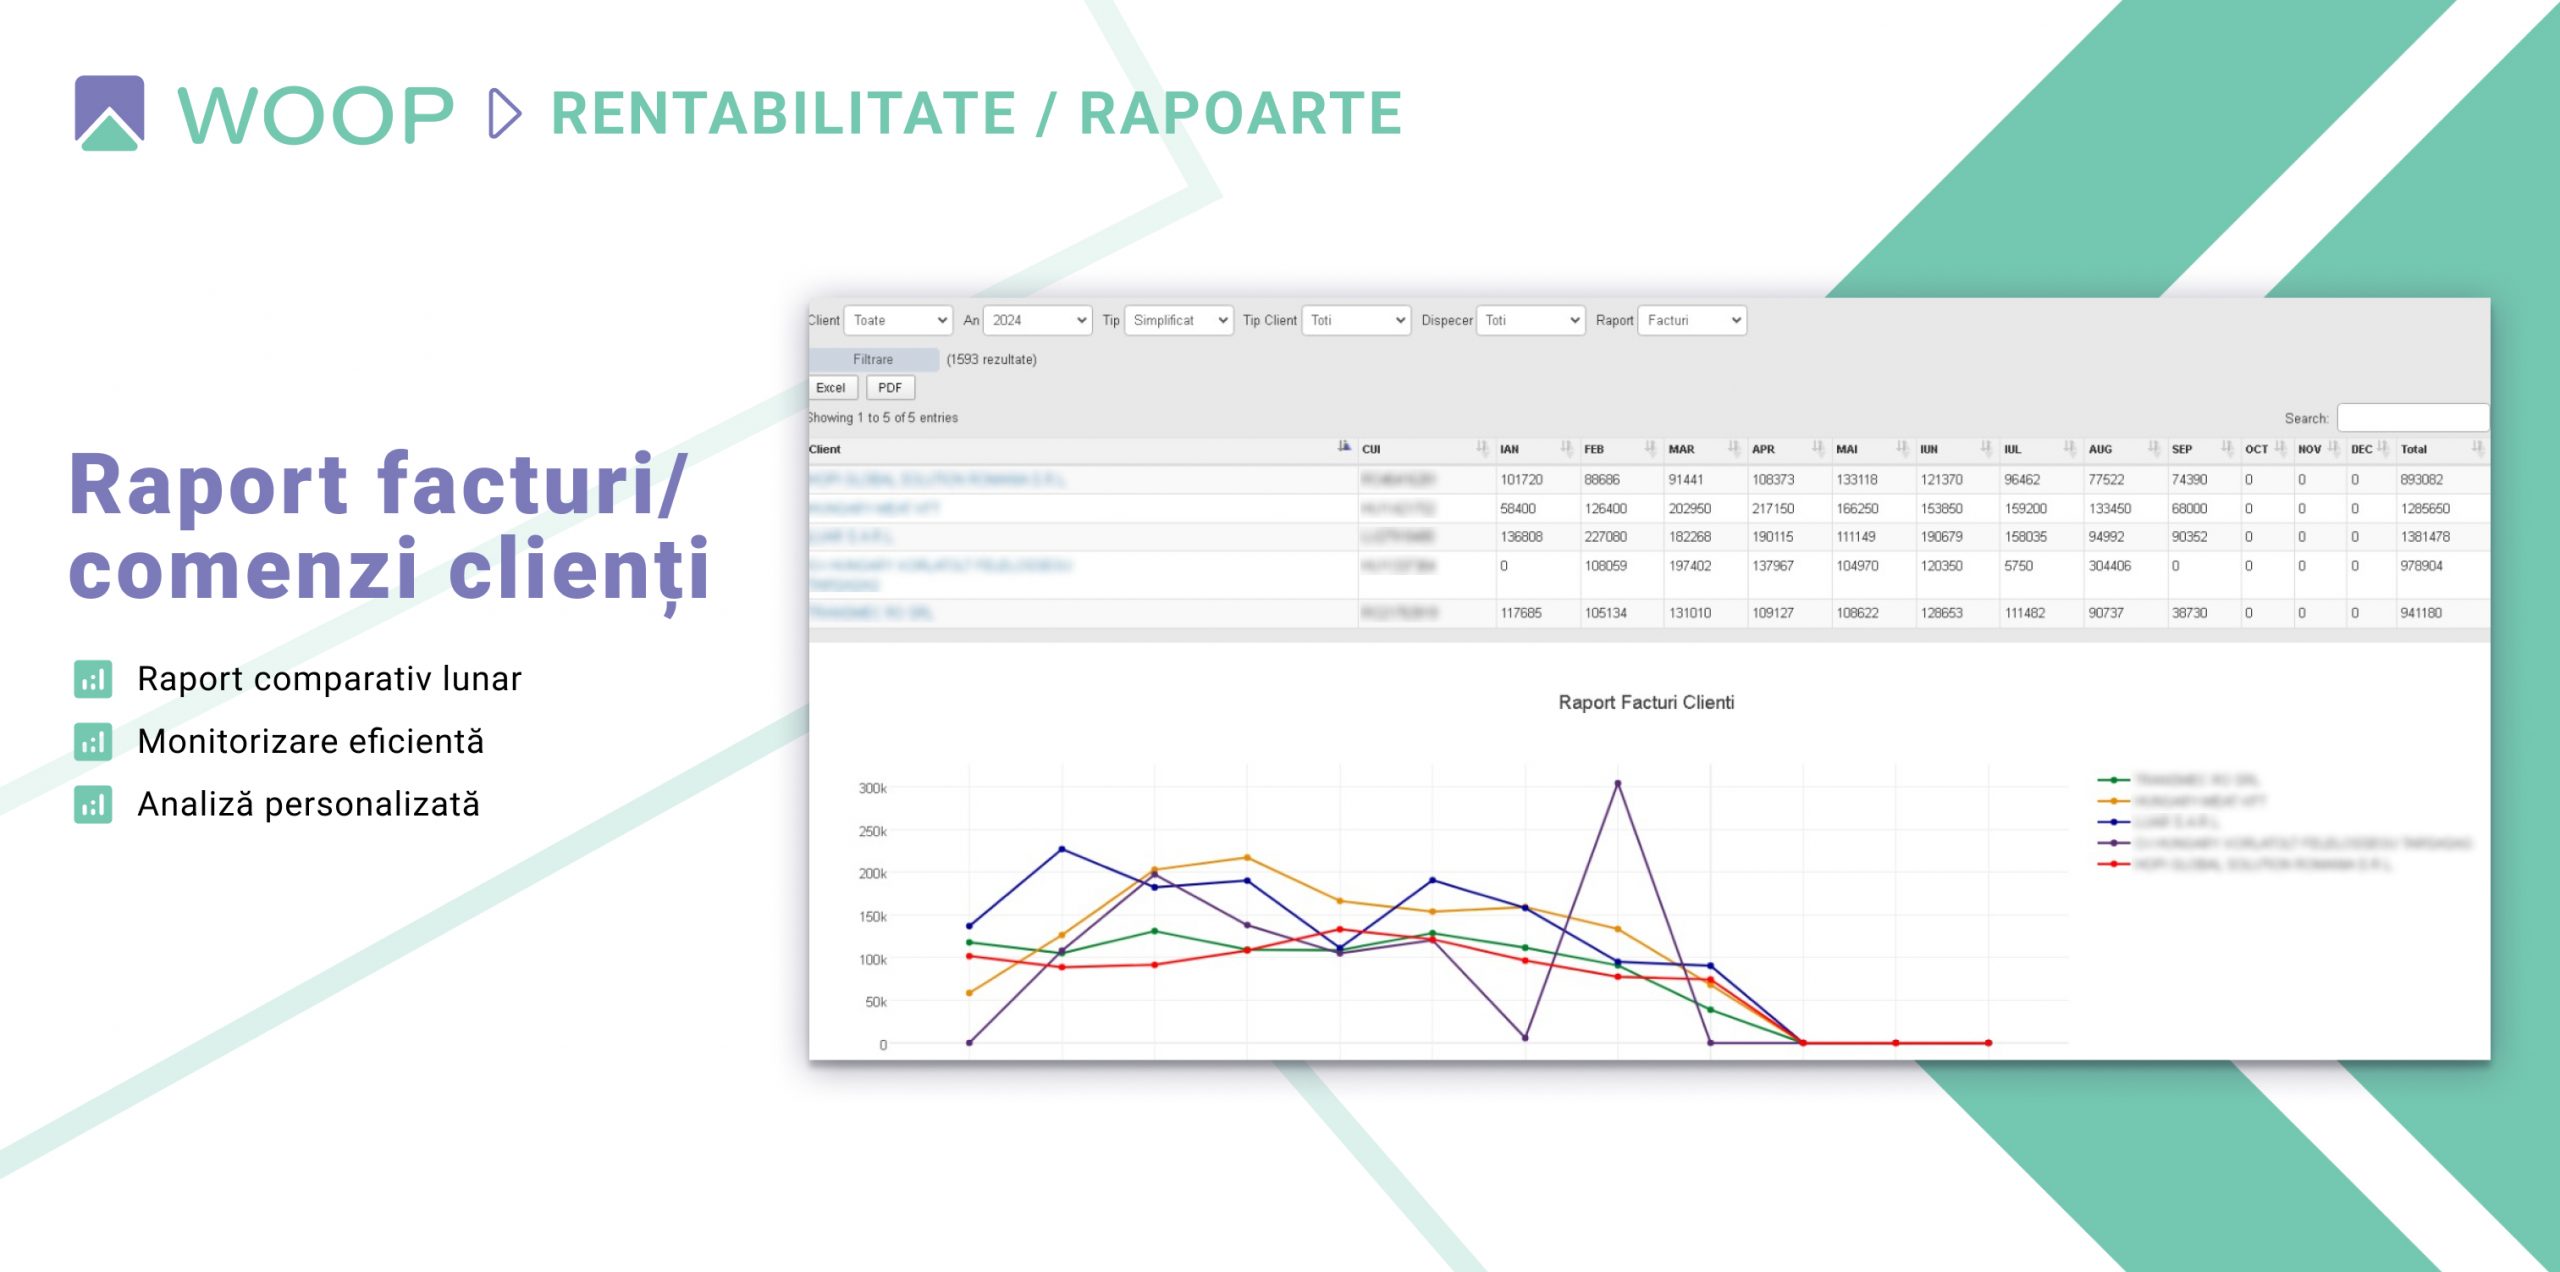Click AUG column sort arrows
The height and width of the screenshot is (1272, 2560).
(x=2153, y=448)
